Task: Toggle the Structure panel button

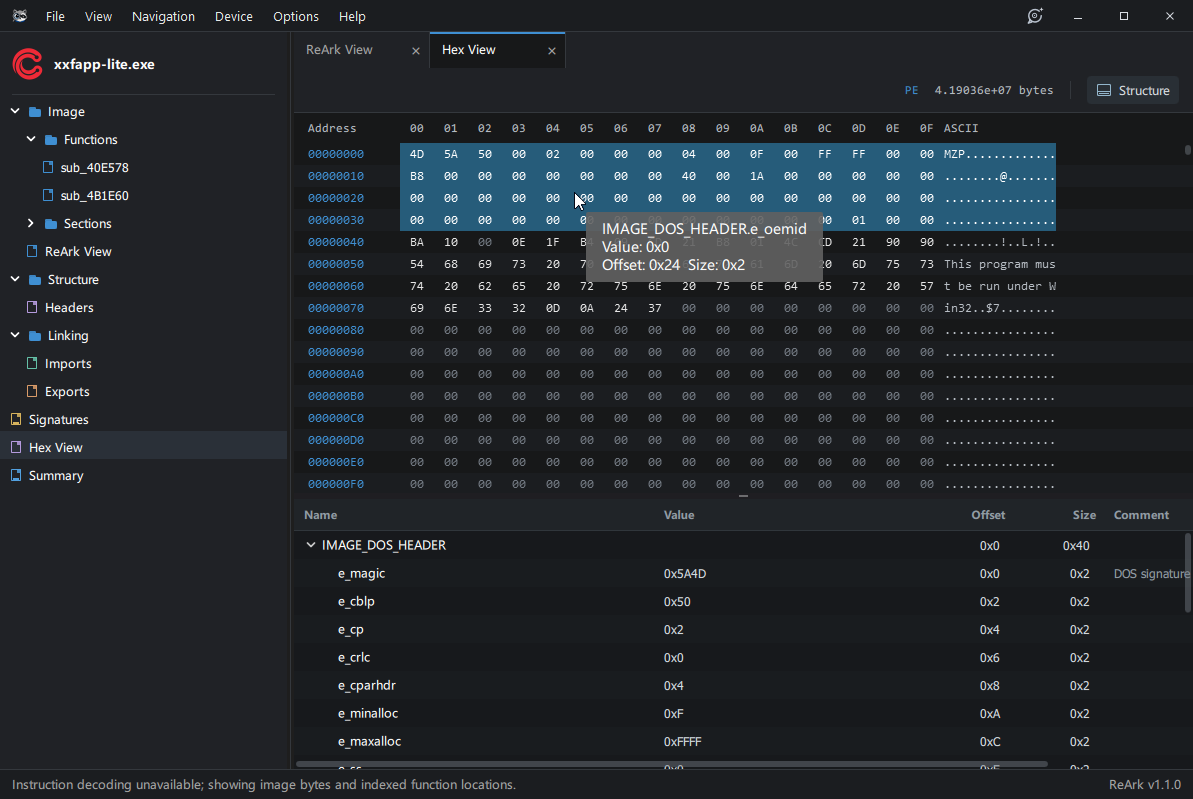Action: coord(1133,91)
